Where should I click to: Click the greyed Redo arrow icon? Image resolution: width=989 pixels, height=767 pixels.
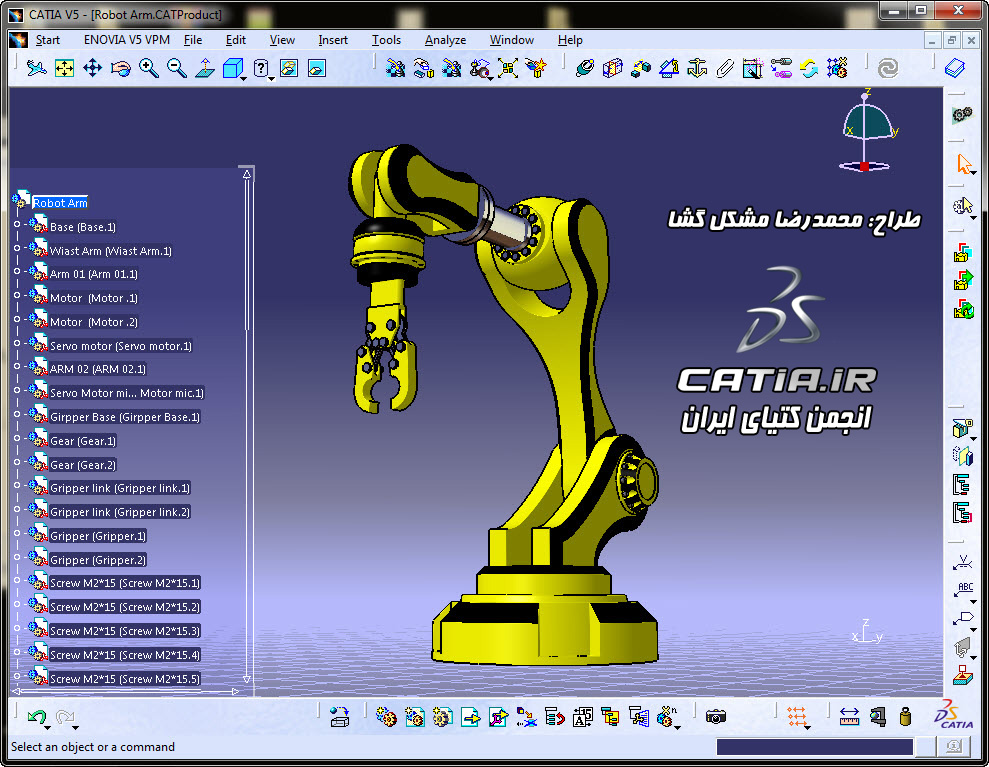[64, 717]
